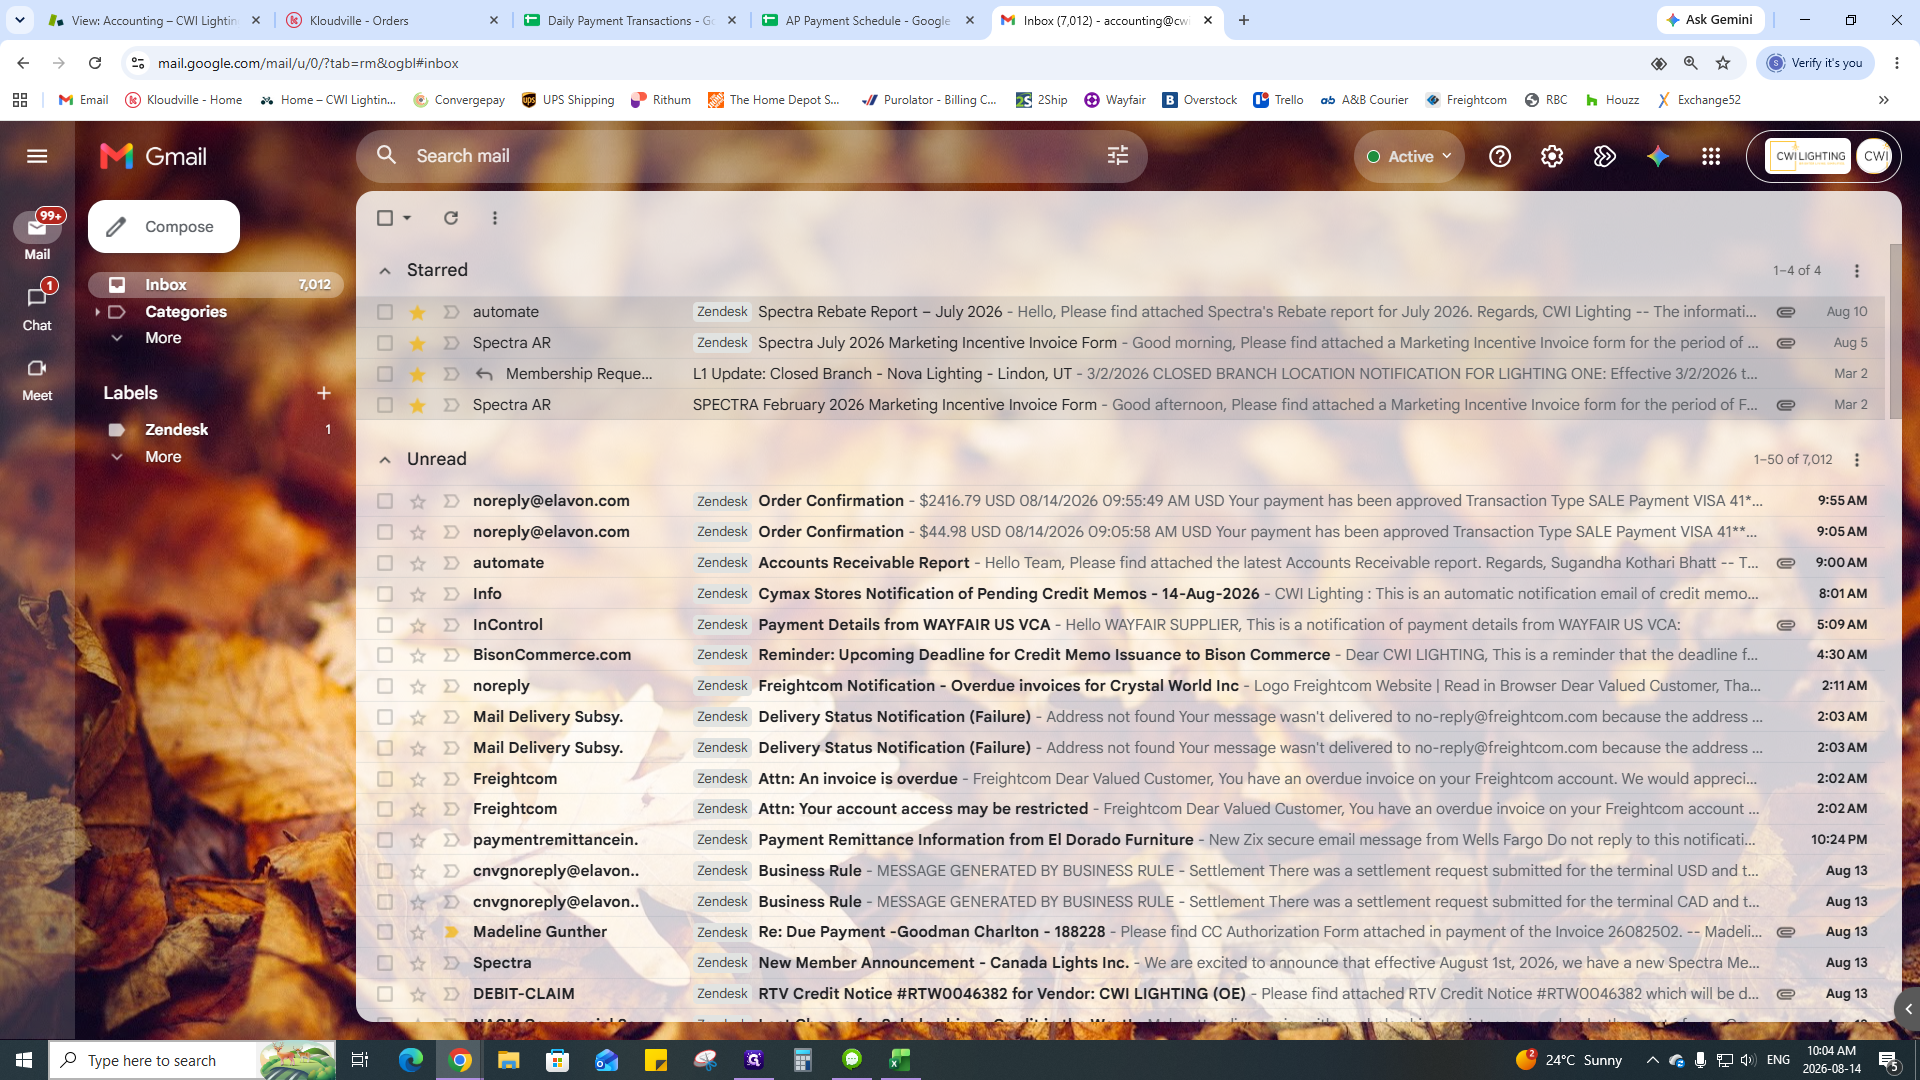Expand More under Categories
The image size is (1920, 1080).
(163, 338)
